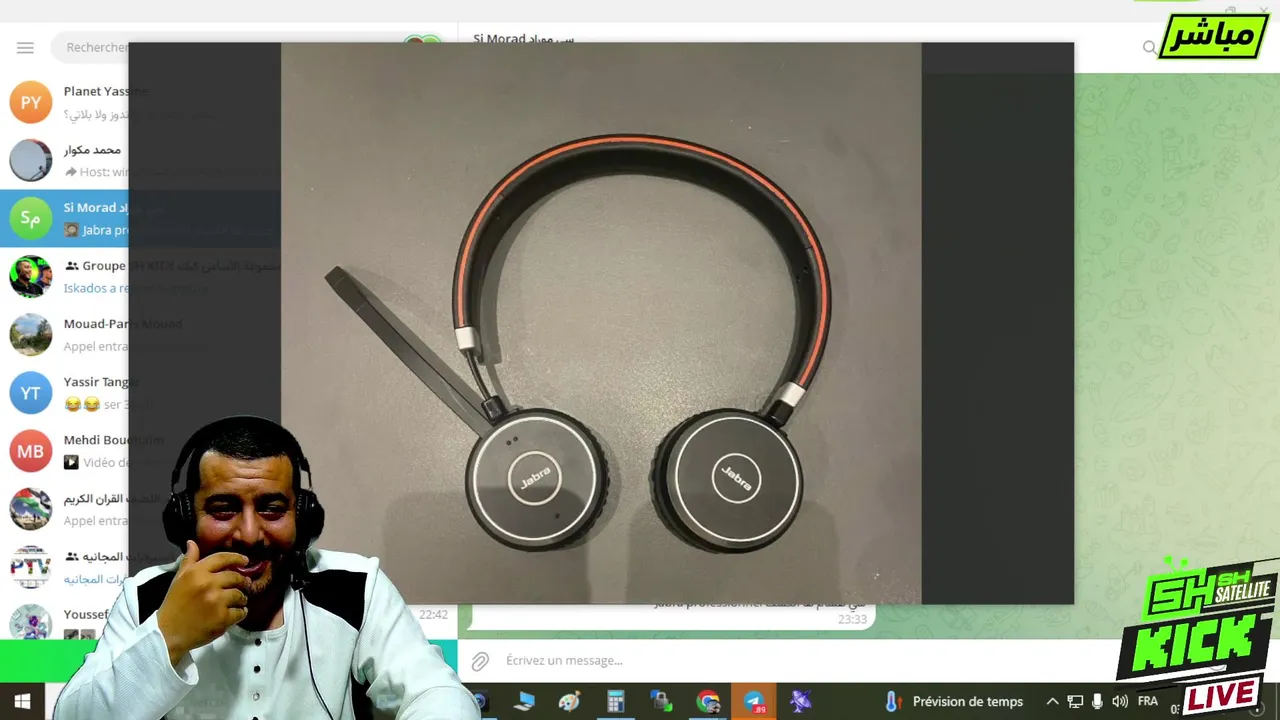Click the search icon in chat header
Screen dimensions: 1280x720
pyautogui.click(x=1149, y=47)
